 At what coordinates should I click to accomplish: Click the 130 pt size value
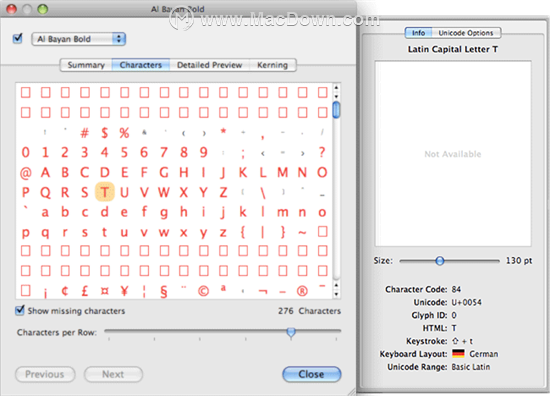(x=519, y=261)
